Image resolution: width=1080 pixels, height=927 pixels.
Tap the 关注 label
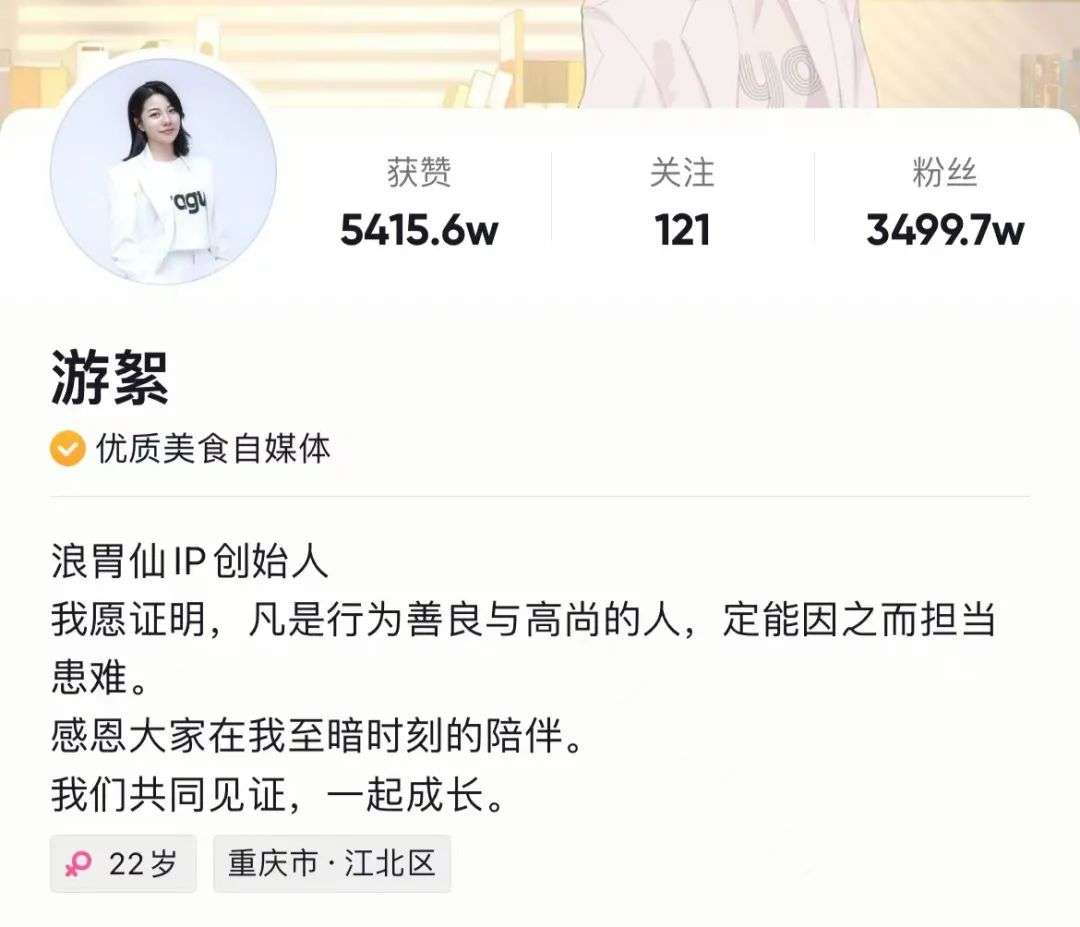pos(682,172)
